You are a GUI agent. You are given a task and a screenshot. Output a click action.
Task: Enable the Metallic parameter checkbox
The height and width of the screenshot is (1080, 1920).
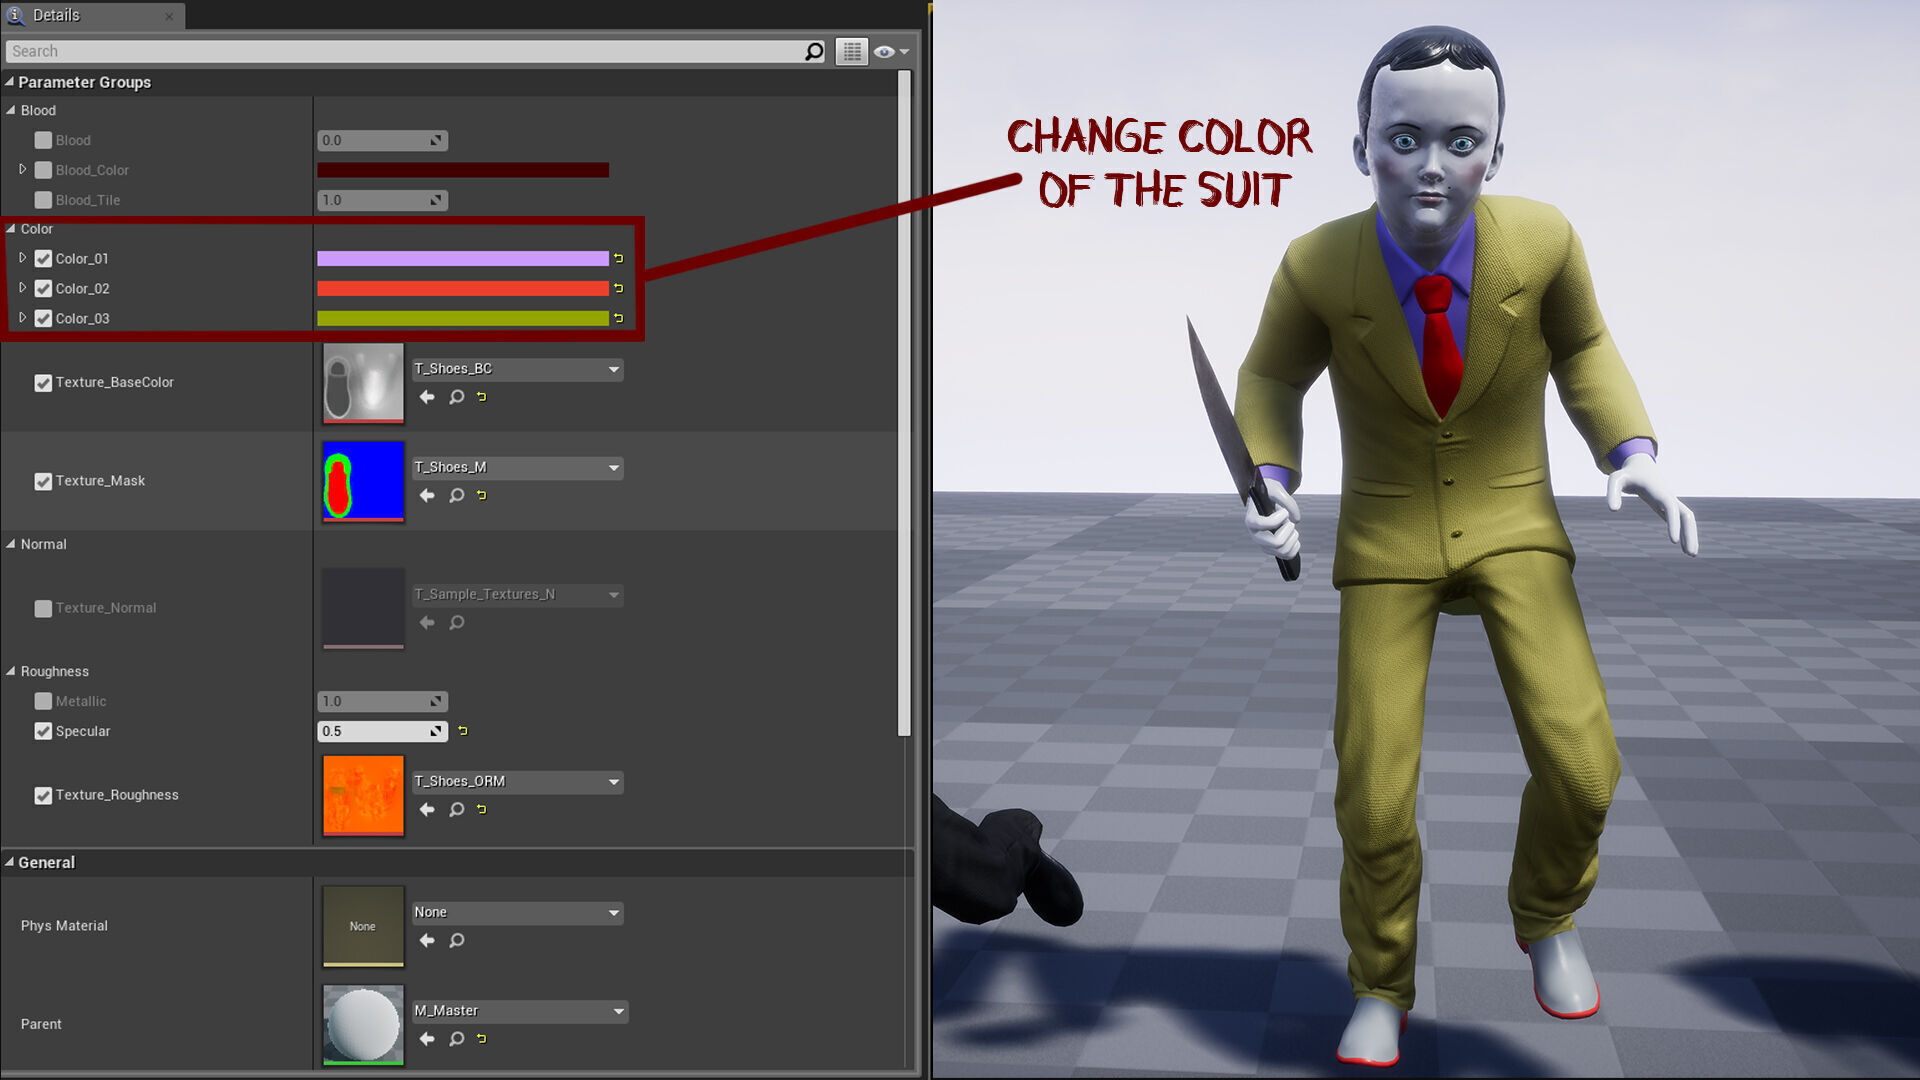pyautogui.click(x=43, y=702)
